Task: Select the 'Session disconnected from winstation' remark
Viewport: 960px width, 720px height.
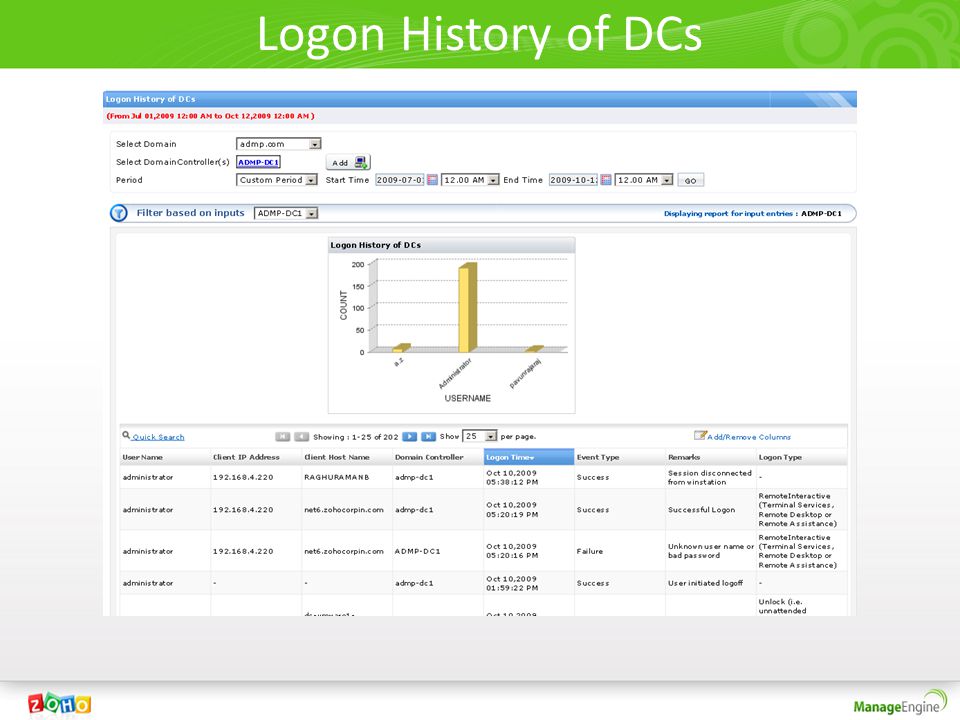Action: pos(710,478)
